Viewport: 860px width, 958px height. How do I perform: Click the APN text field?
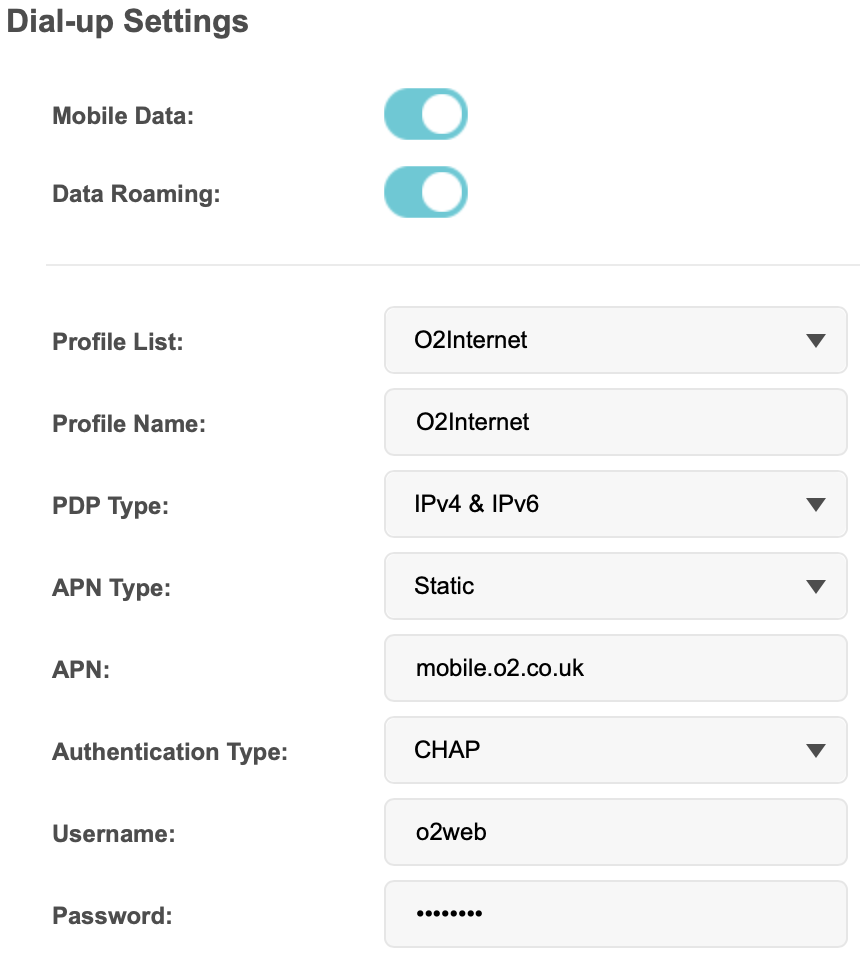(x=615, y=668)
